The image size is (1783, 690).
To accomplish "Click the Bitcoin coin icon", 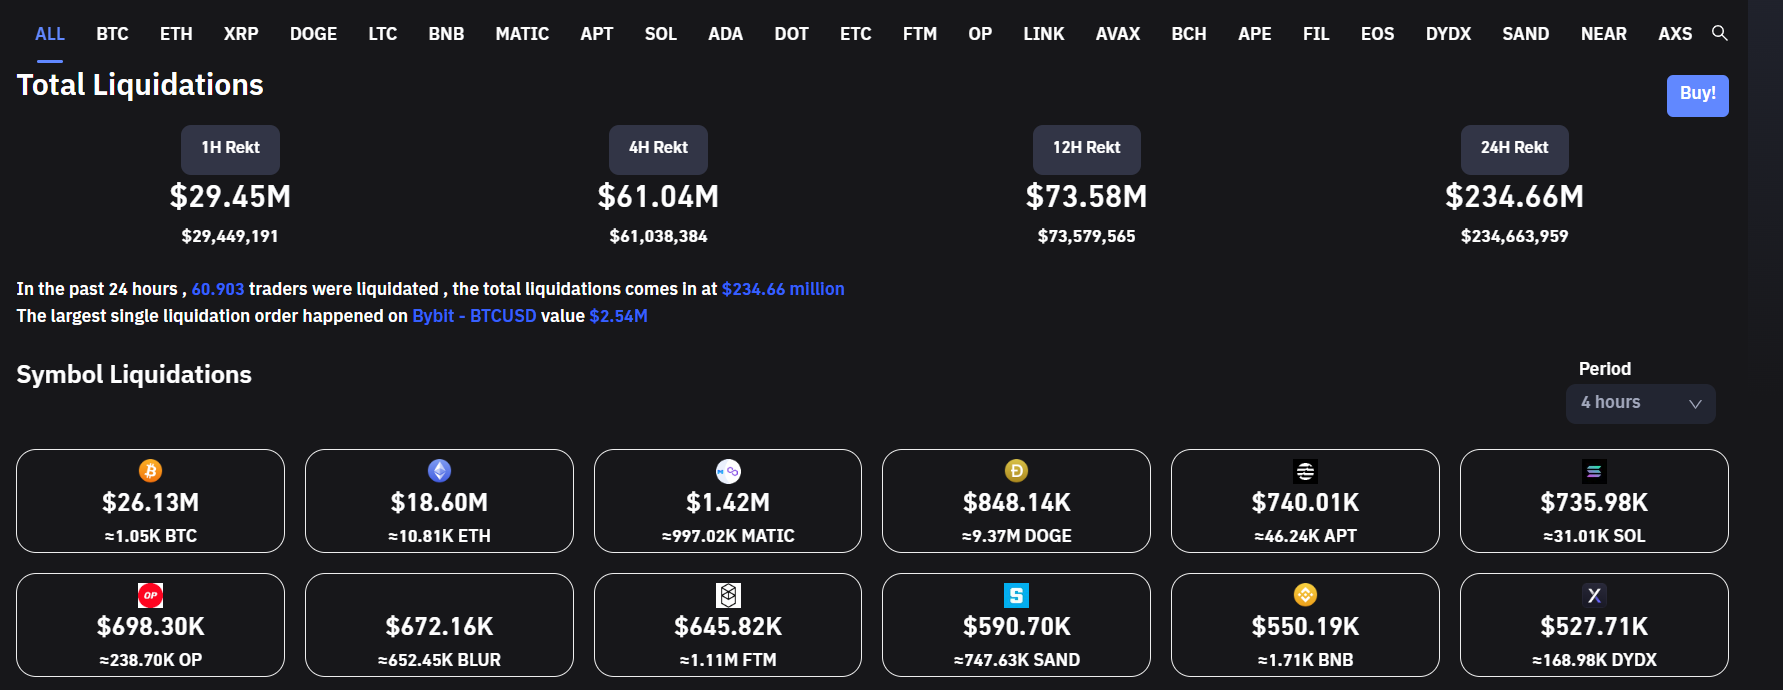I will tap(150, 471).
